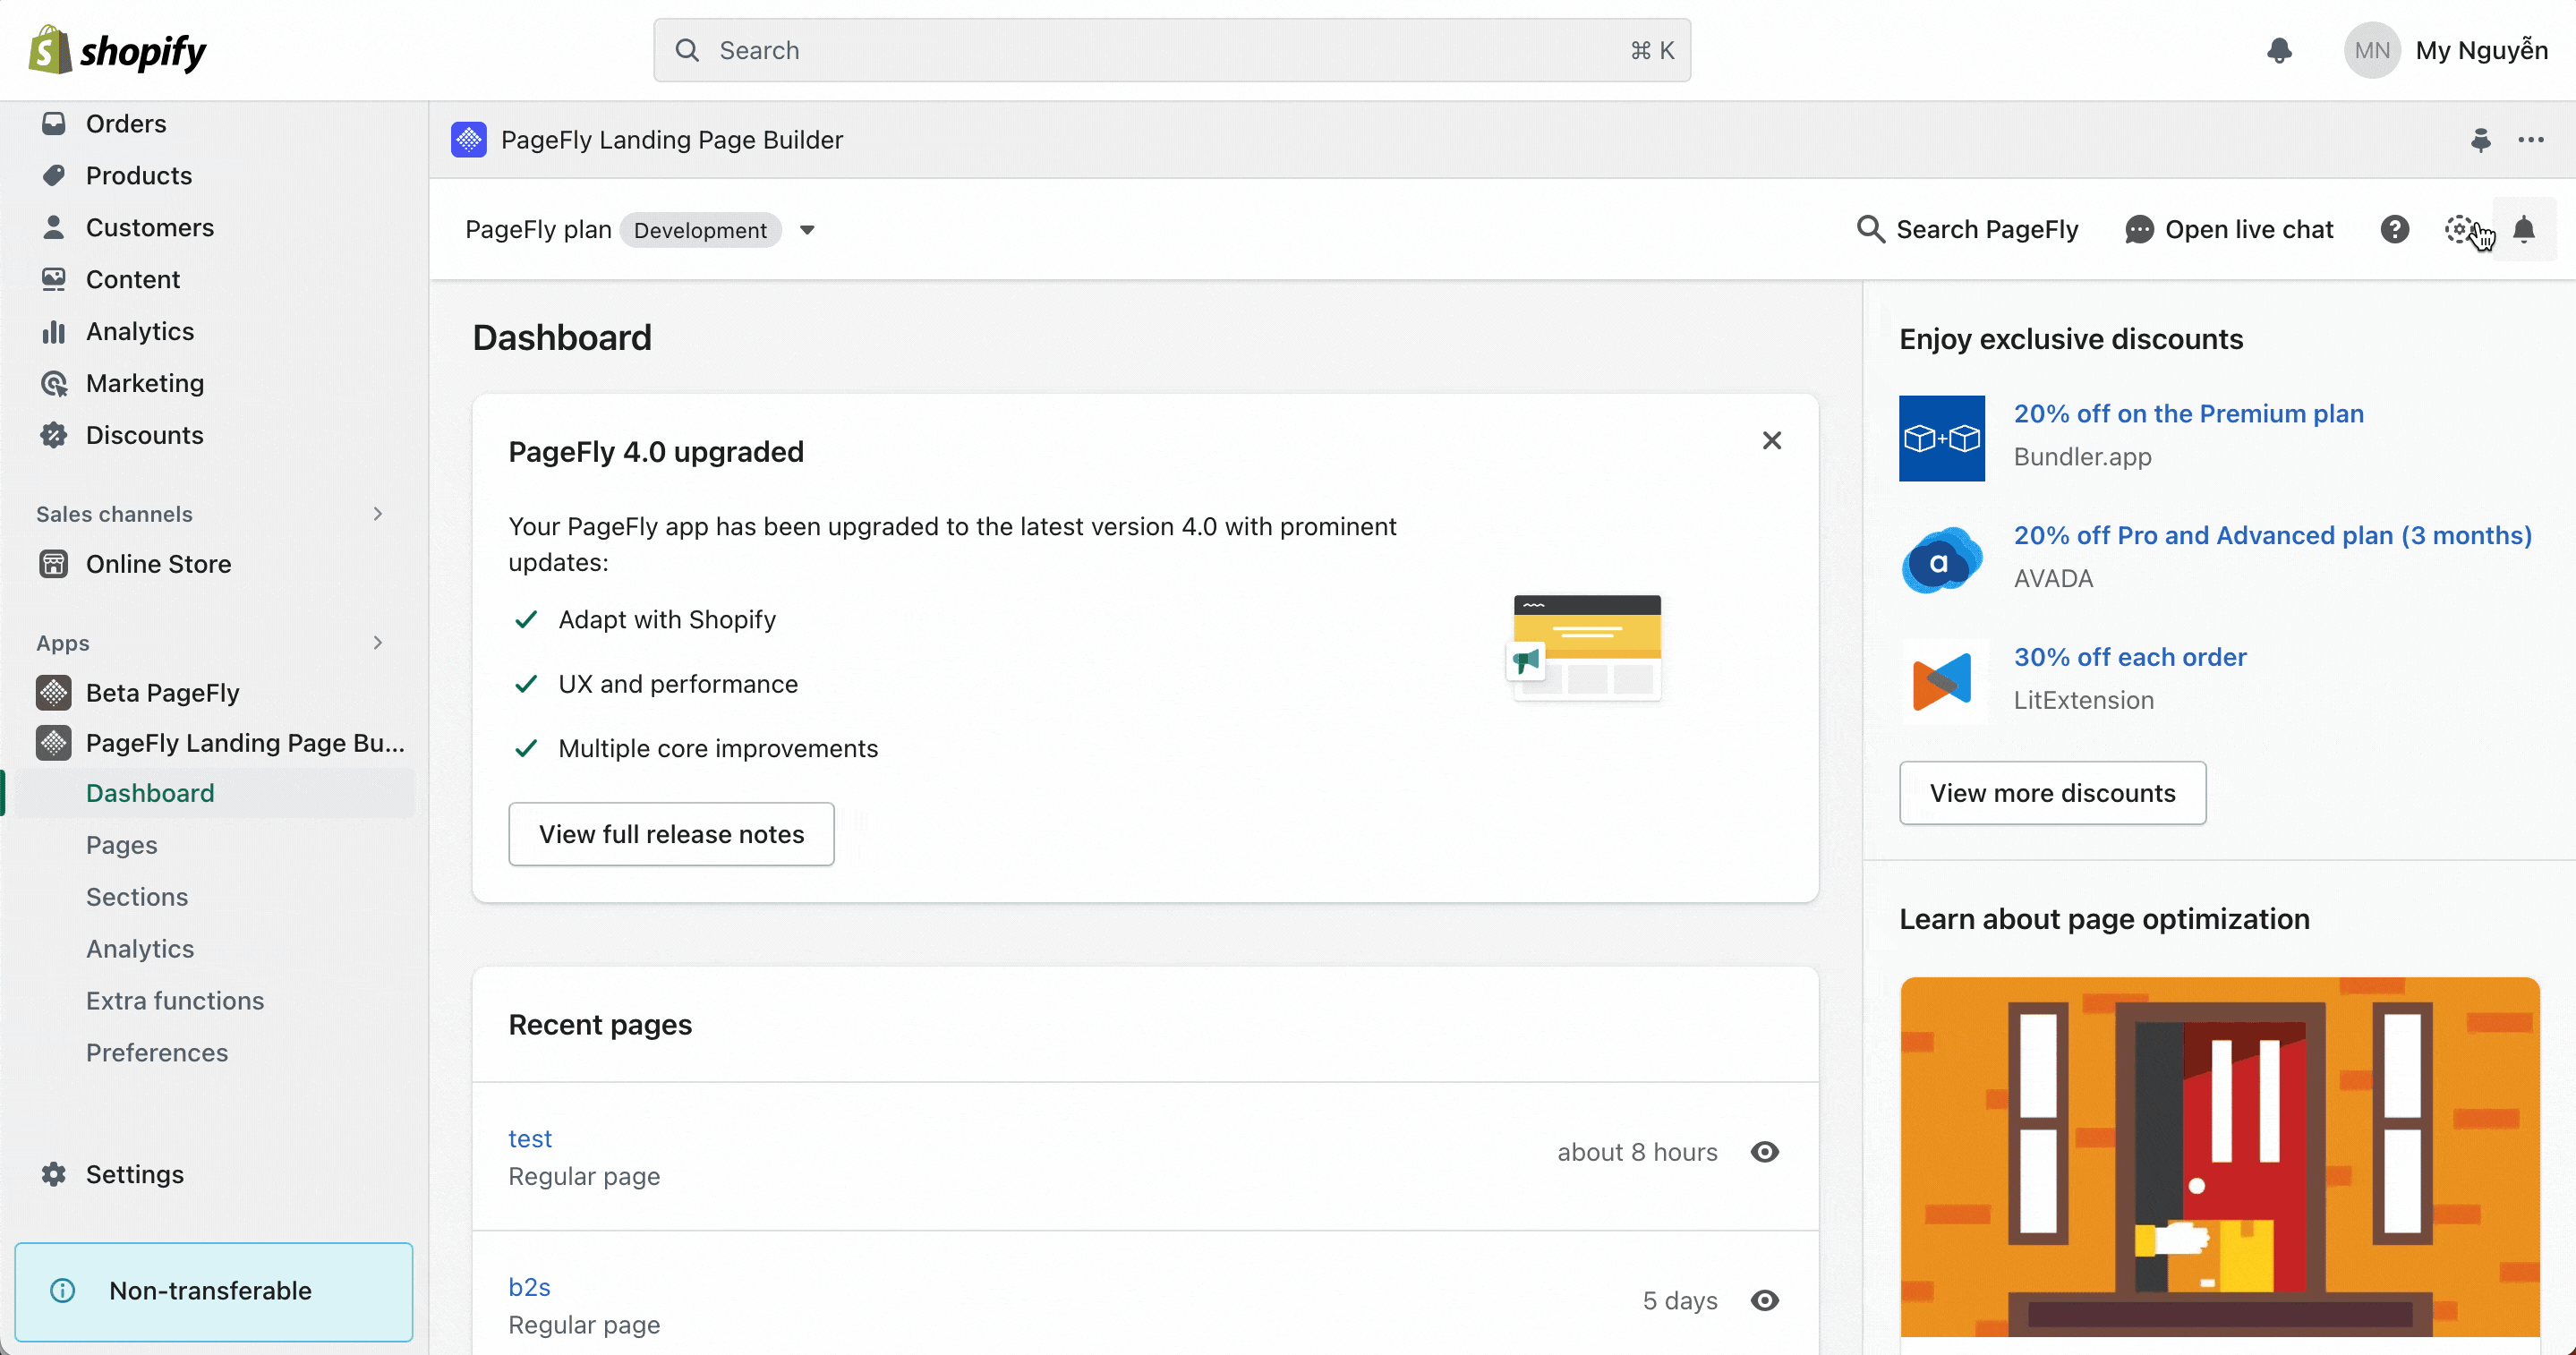Open the test page link
This screenshot has height=1355, width=2576.
coord(530,1138)
